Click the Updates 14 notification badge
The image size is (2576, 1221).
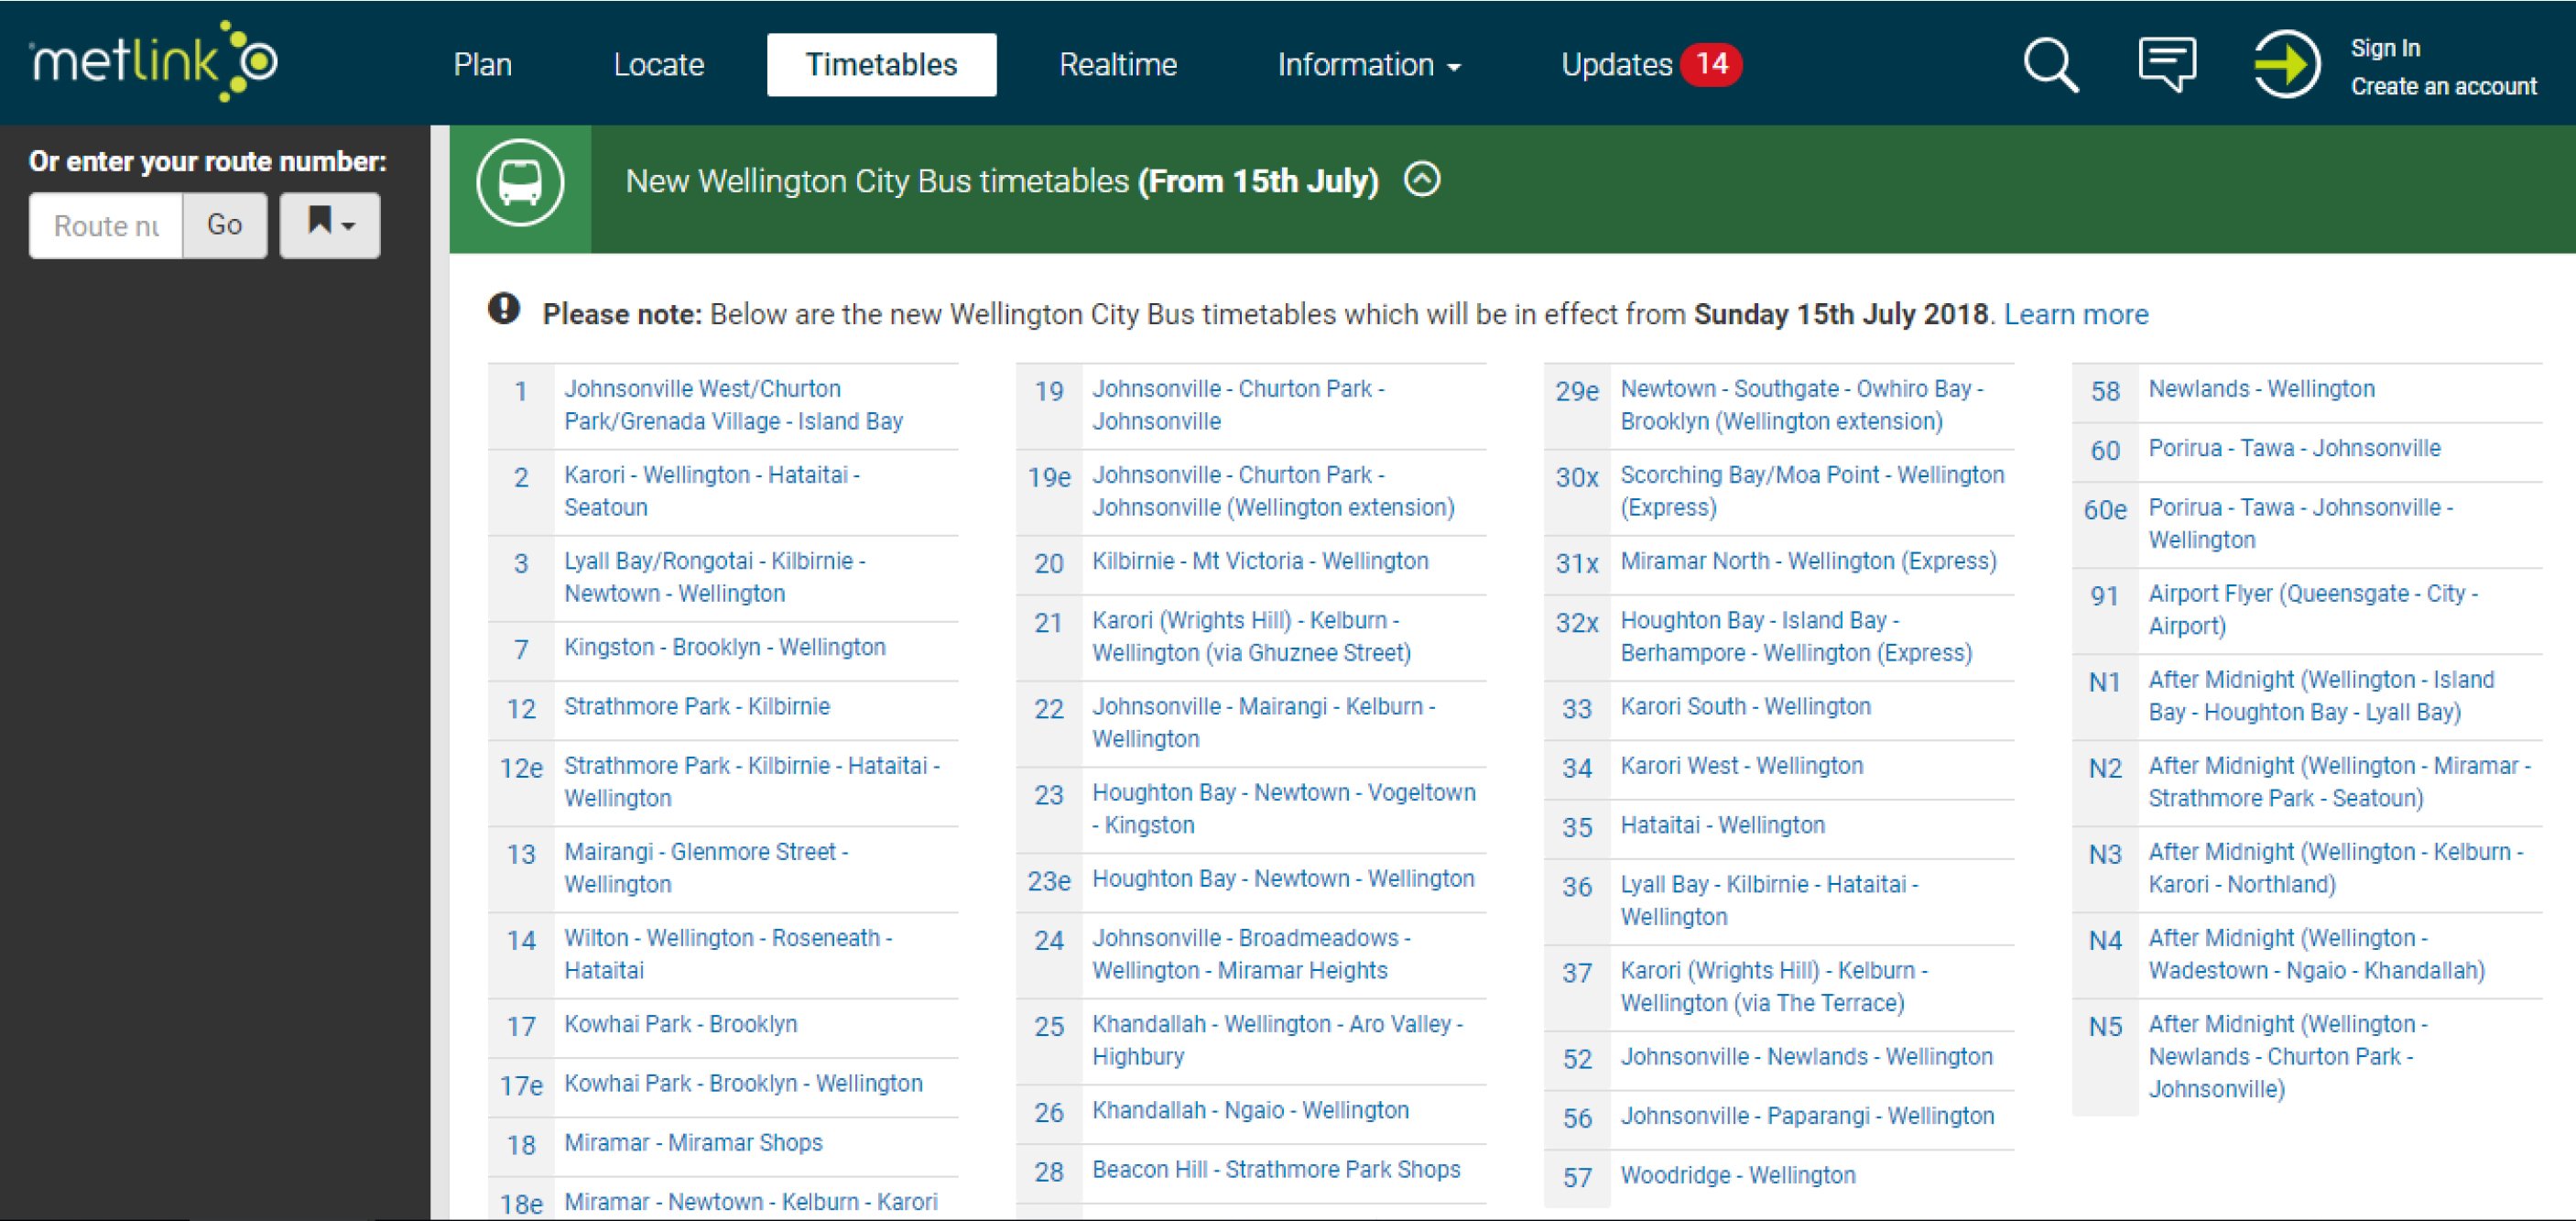coord(1711,64)
